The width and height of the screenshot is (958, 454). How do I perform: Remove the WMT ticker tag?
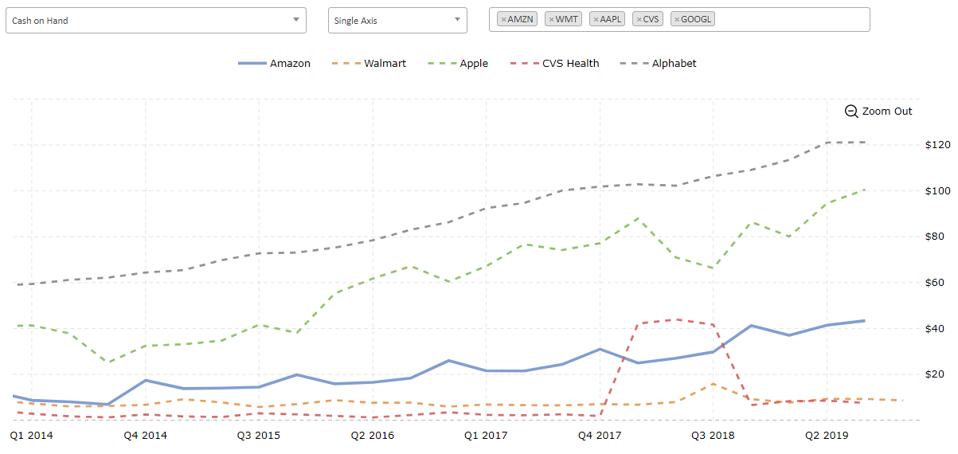(x=551, y=20)
